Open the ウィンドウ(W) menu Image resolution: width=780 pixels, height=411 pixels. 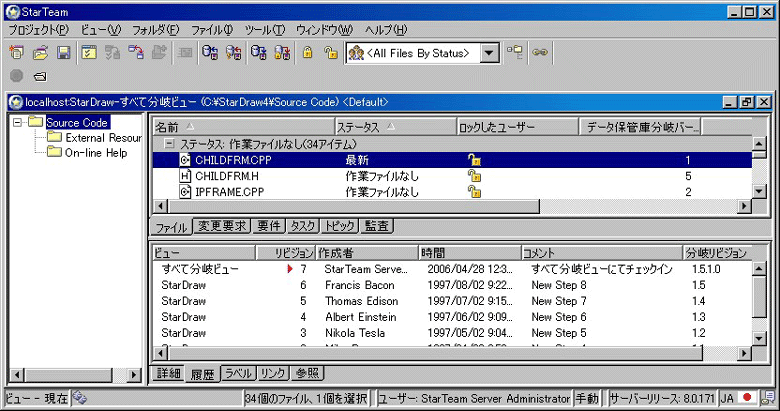click(x=324, y=30)
